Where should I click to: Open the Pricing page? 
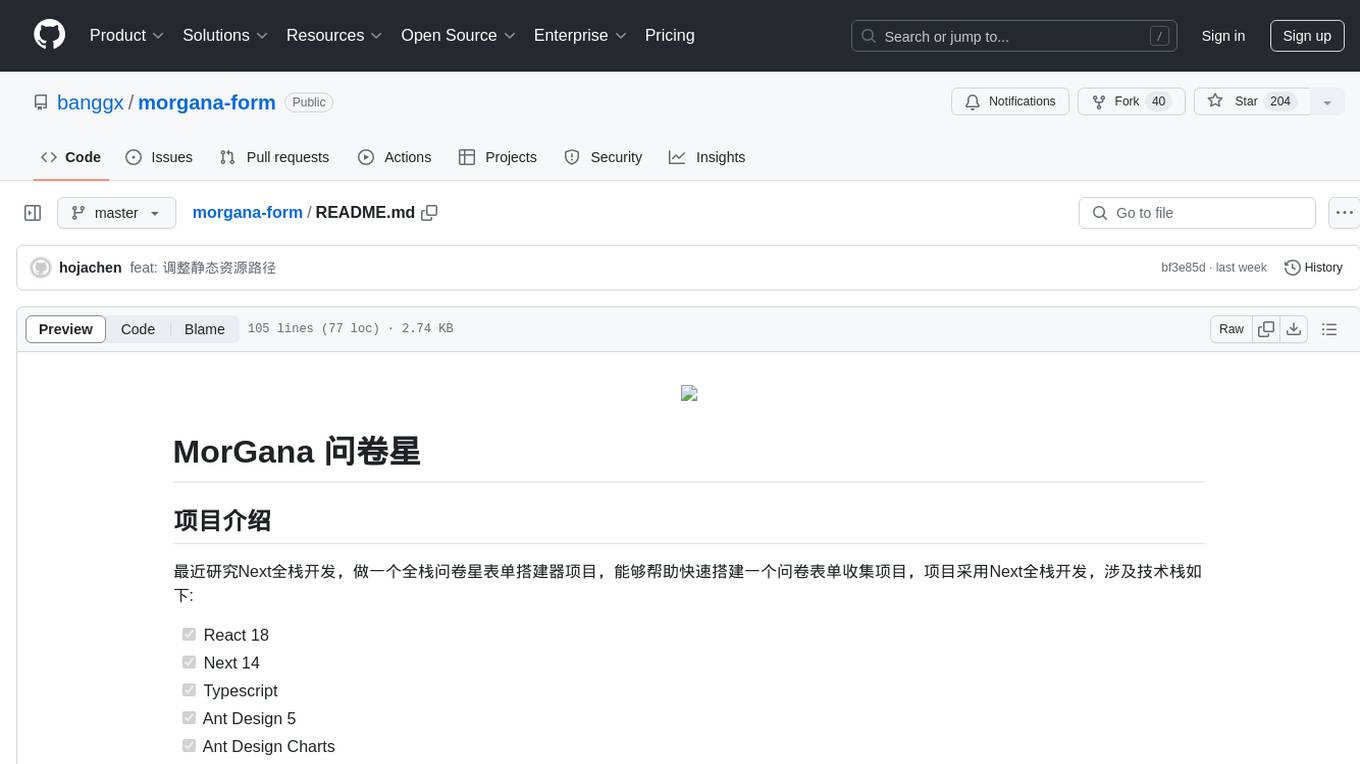pos(670,35)
